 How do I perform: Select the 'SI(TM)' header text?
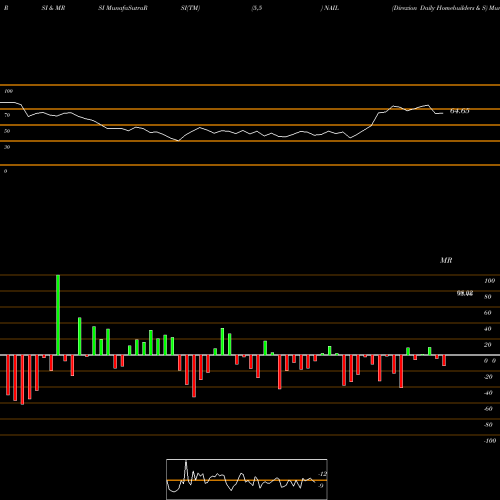pyautogui.click(x=190, y=8)
